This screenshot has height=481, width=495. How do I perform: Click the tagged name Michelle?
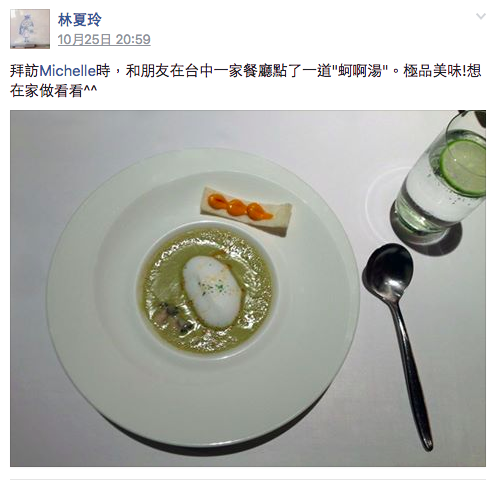pos(67,71)
